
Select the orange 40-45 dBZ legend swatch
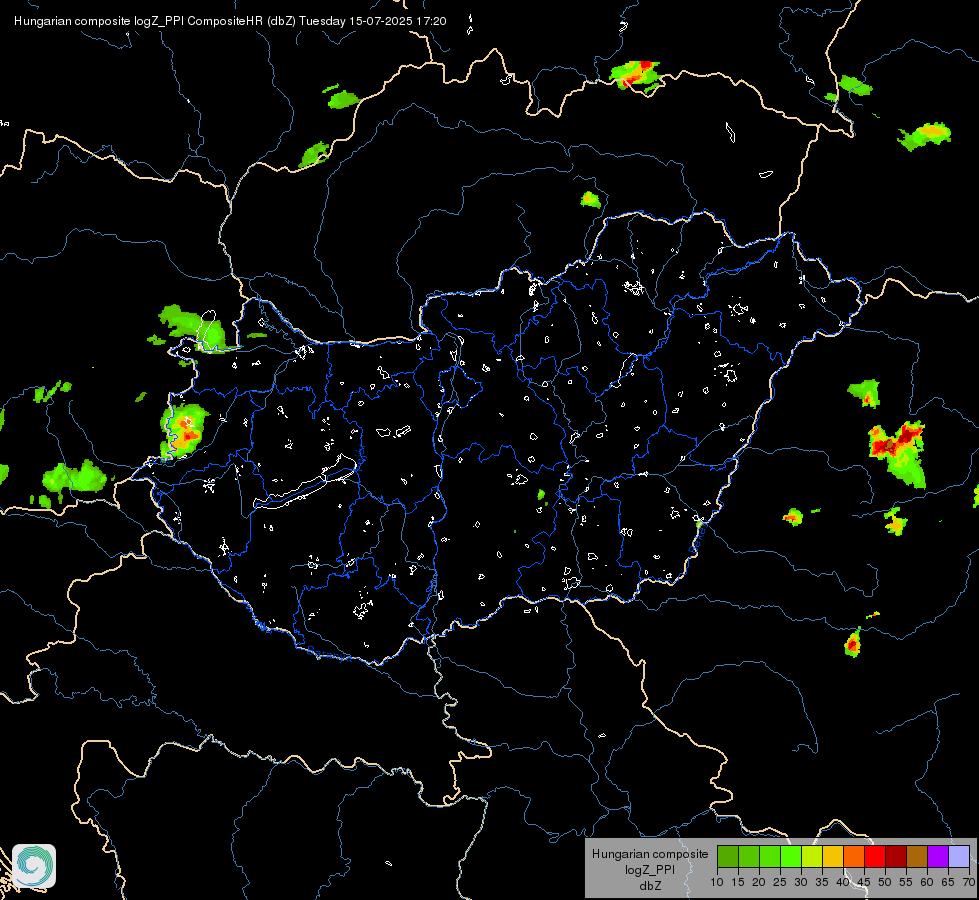pos(854,857)
